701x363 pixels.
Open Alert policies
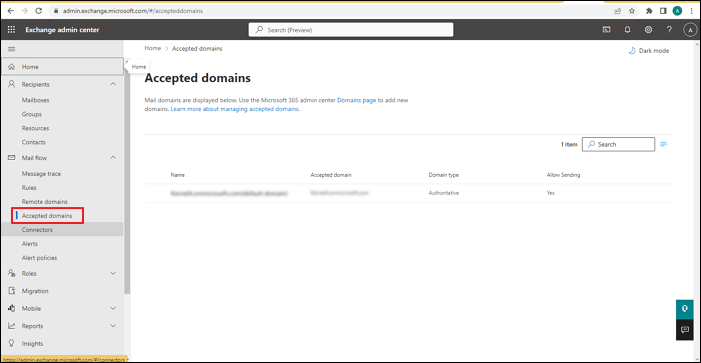[39, 258]
